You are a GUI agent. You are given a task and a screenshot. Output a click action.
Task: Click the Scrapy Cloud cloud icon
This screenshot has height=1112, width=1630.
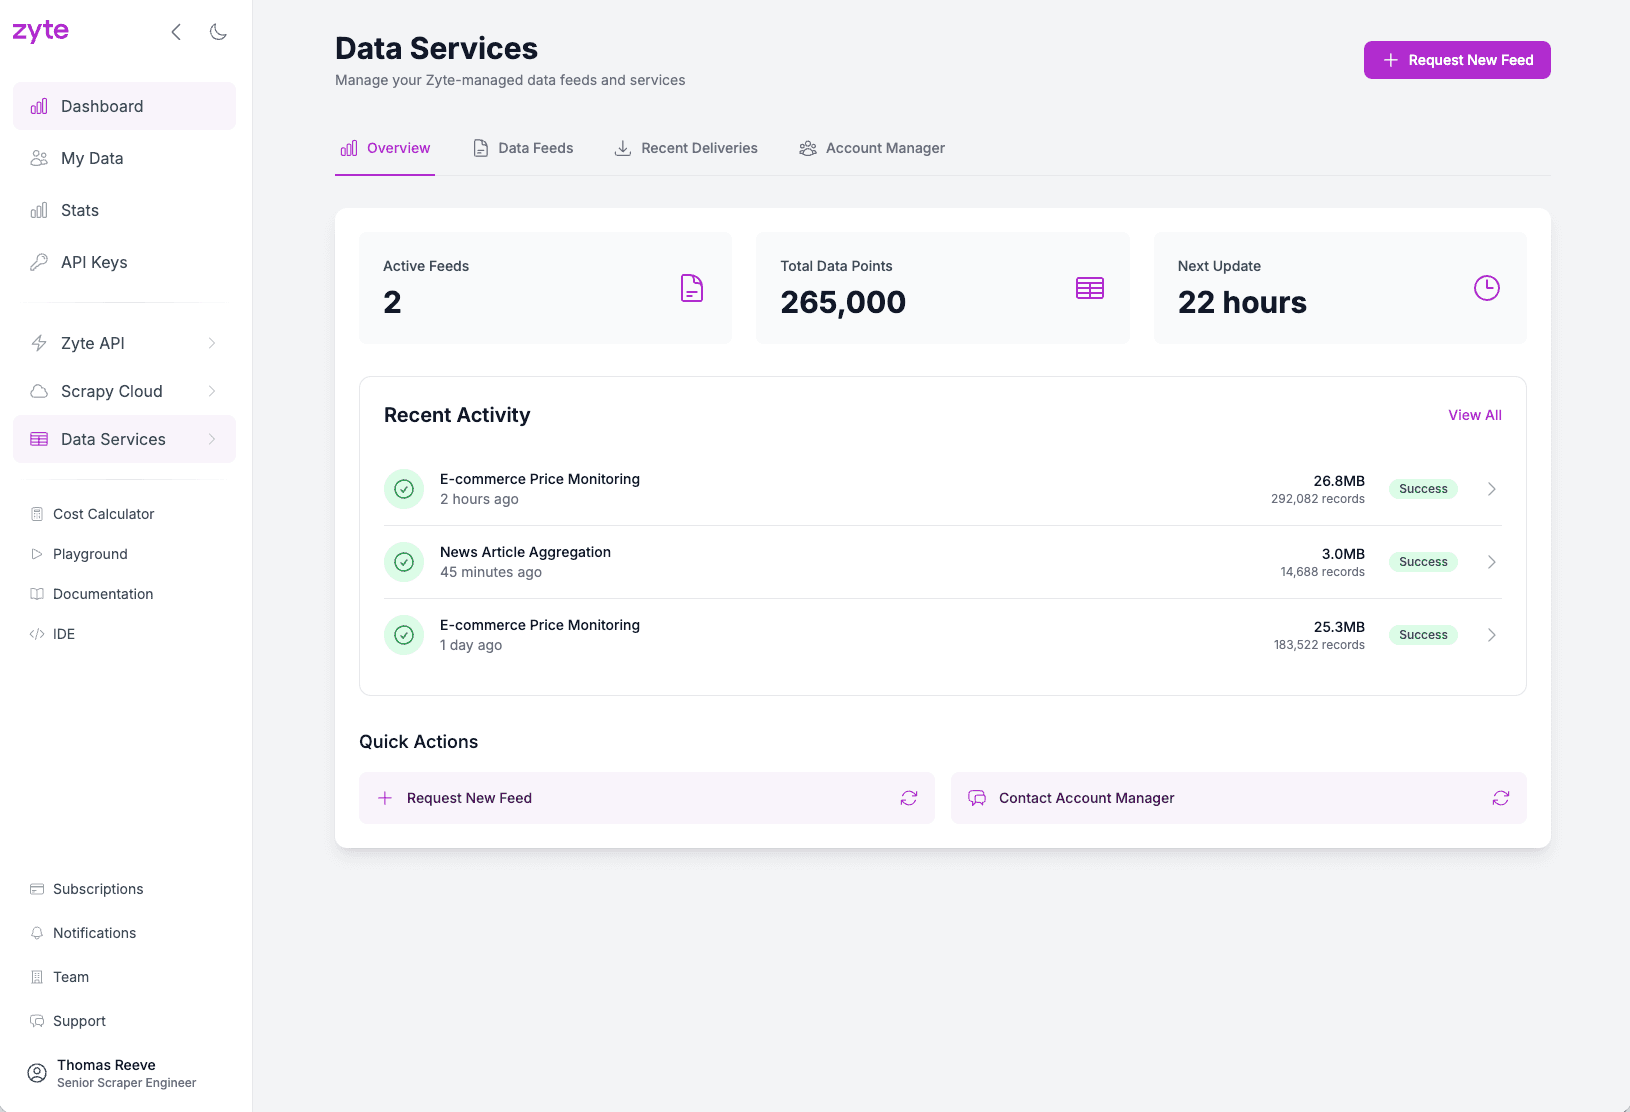point(39,391)
